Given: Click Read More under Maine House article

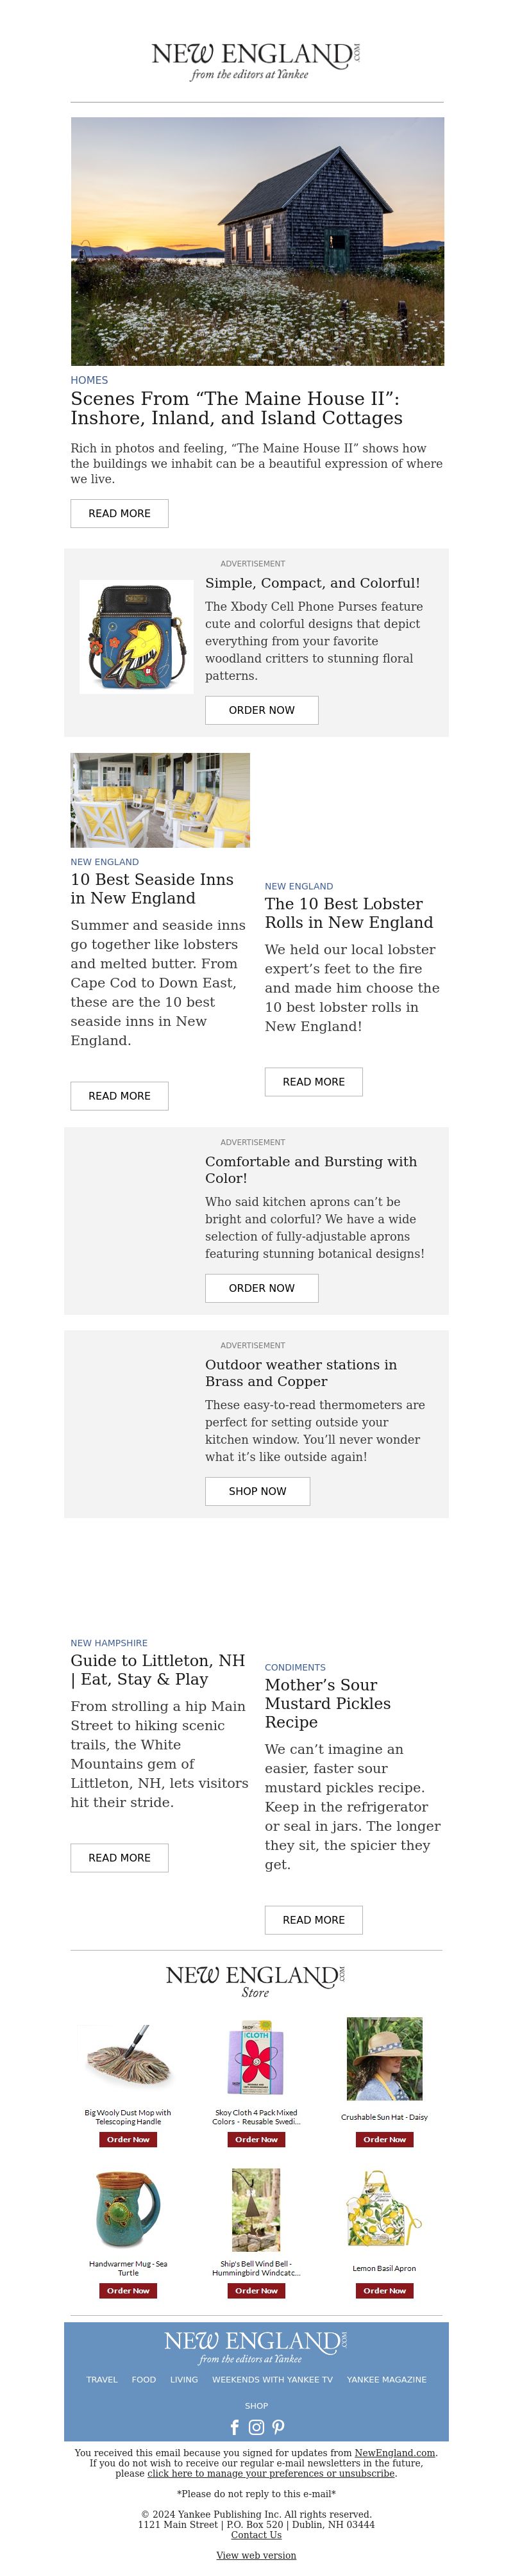Looking at the screenshot, I should tap(119, 513).
